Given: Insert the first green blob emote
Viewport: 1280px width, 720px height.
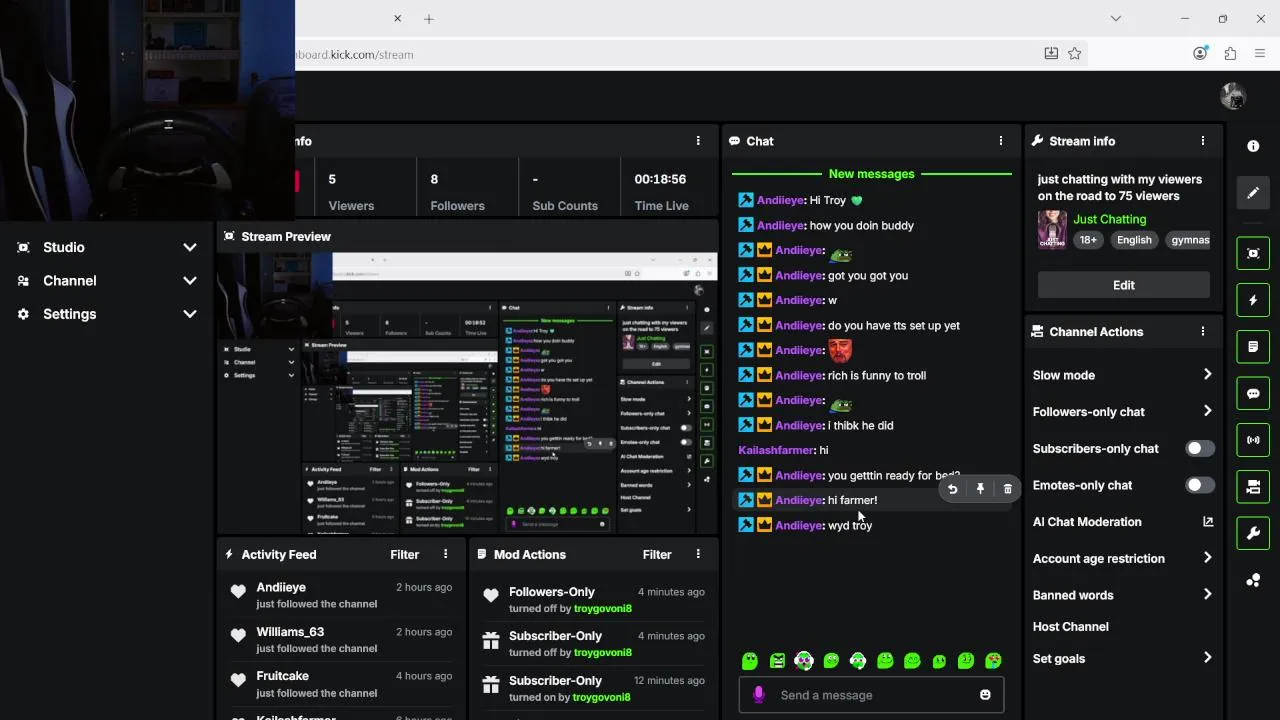Looking at the screenshot, I should tap(750, 661).
